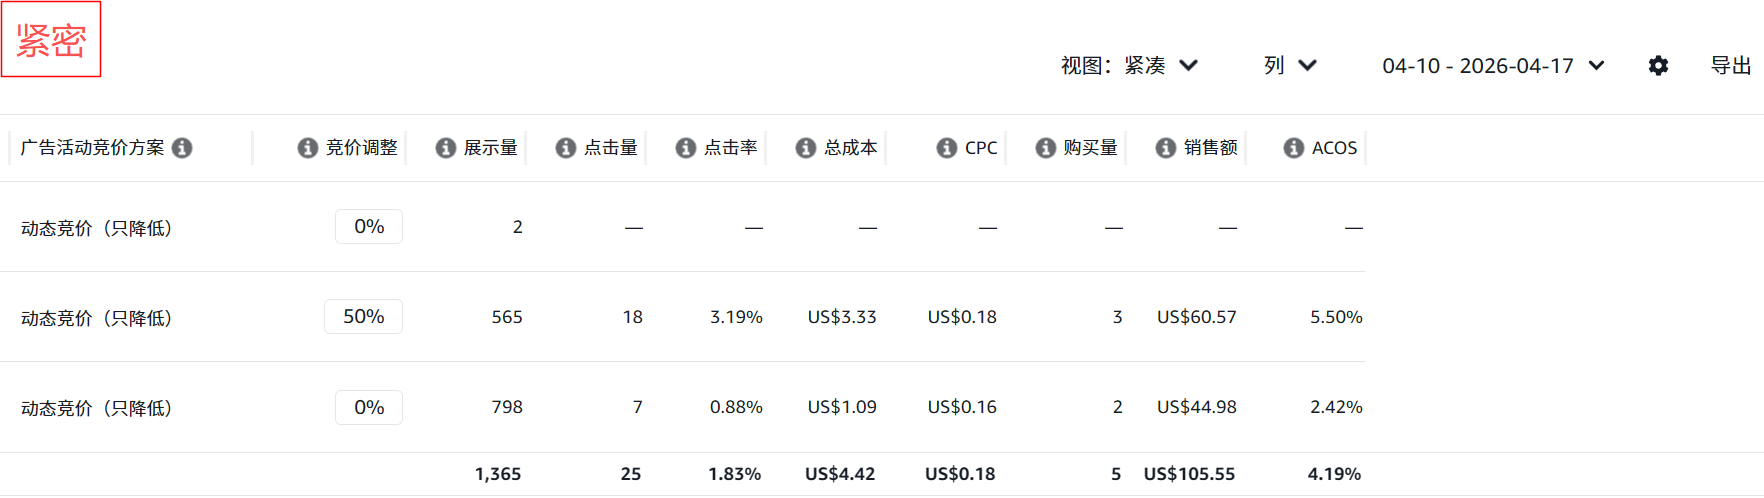The height and width of the screenshot is (498, 1764).
Task: Click the last row's 0% bid adjustment field
Action: click(369, 407)
